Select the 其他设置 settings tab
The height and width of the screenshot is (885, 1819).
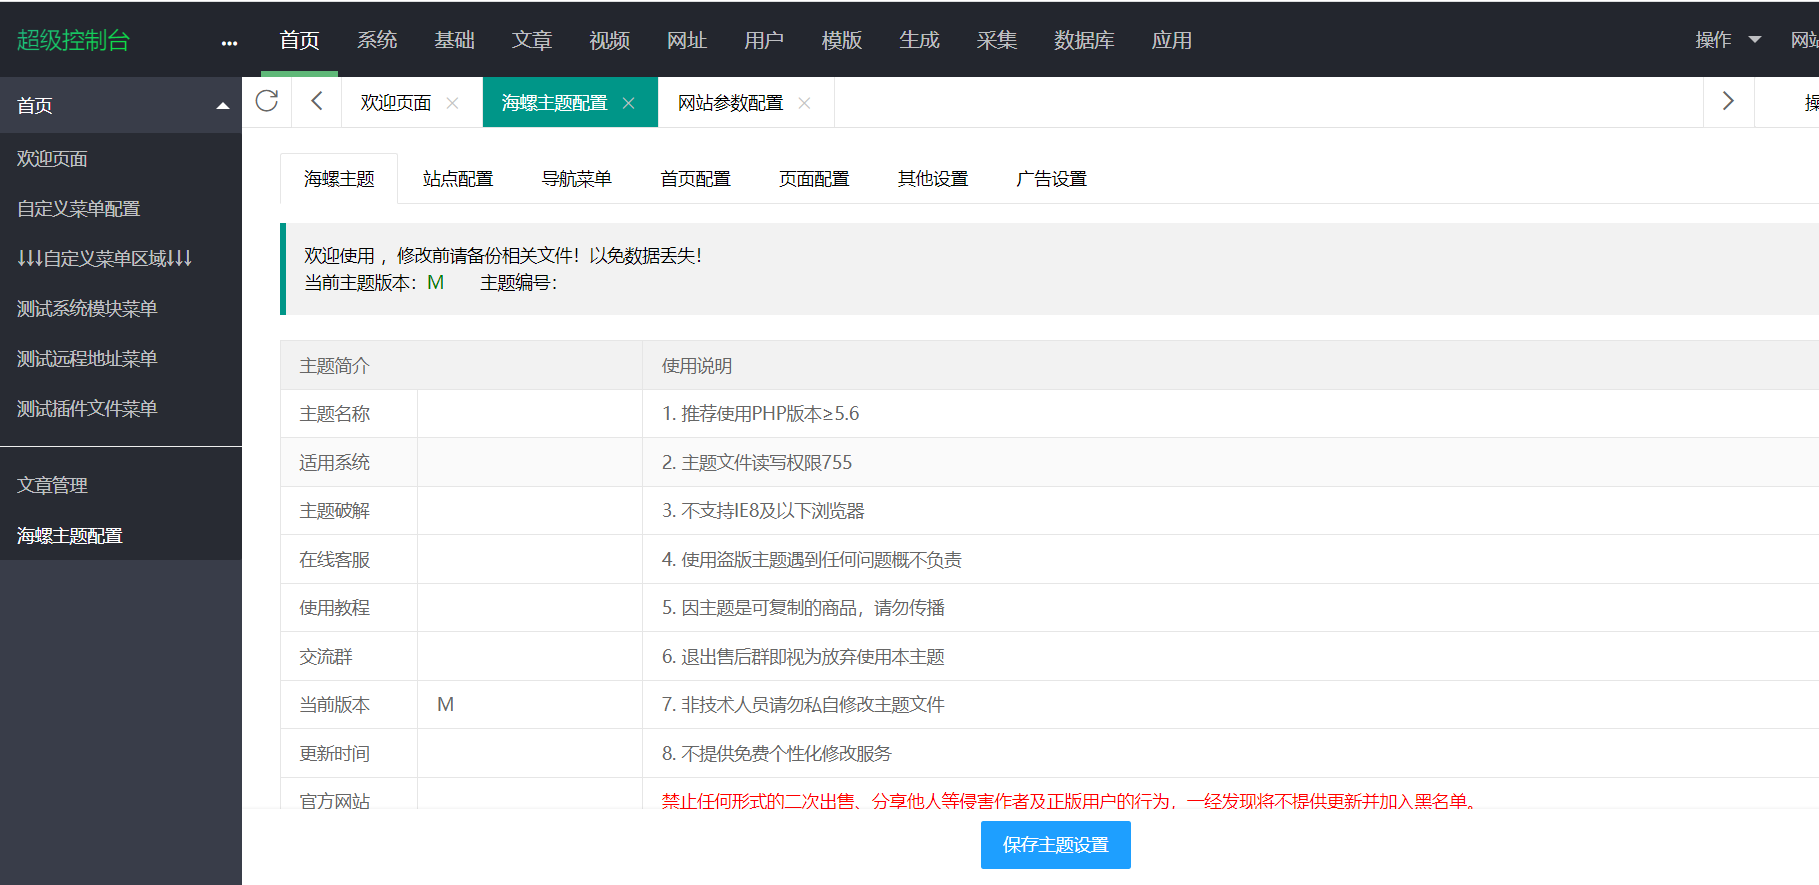click(x=933, y=179)
